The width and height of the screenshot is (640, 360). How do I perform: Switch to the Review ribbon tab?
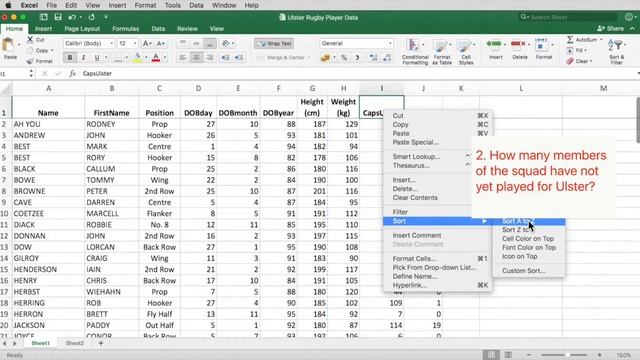[x=187, y=29]
